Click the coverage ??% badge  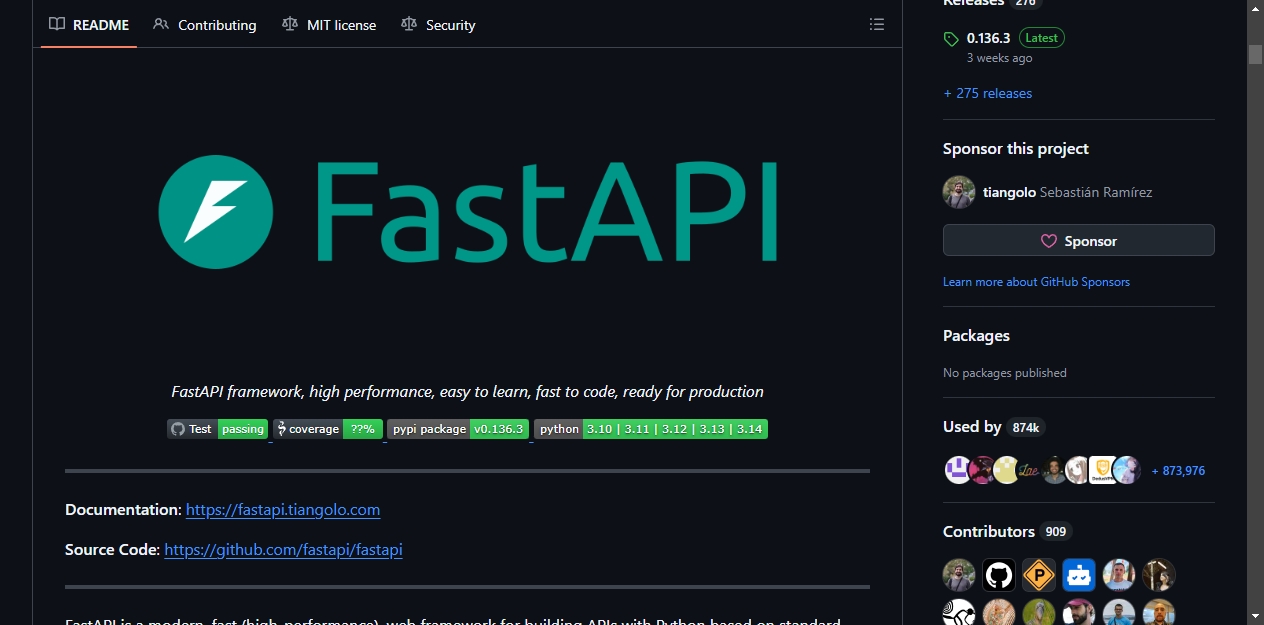click(x=328, y=429)
